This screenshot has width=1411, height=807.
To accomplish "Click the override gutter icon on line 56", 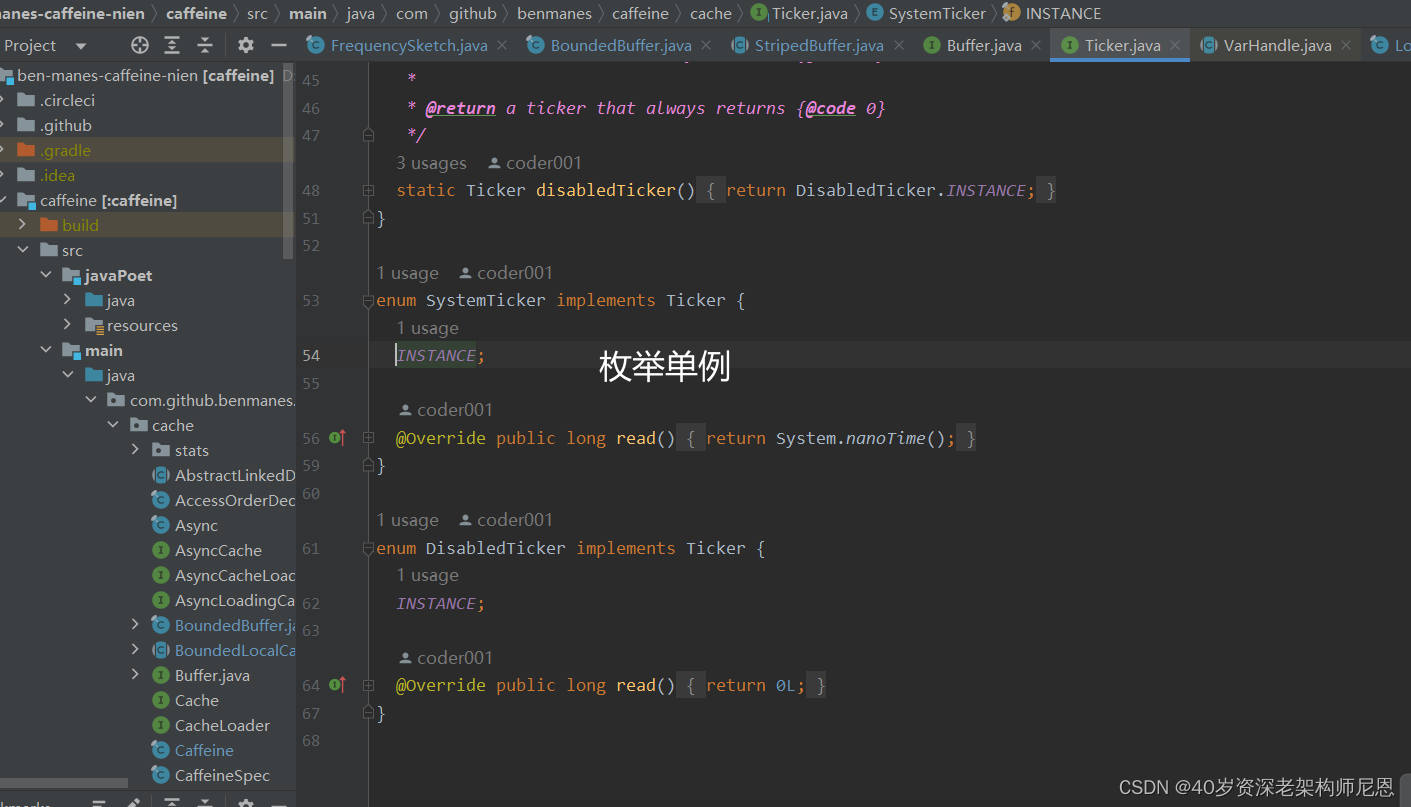I will click(x=338, y=437).
